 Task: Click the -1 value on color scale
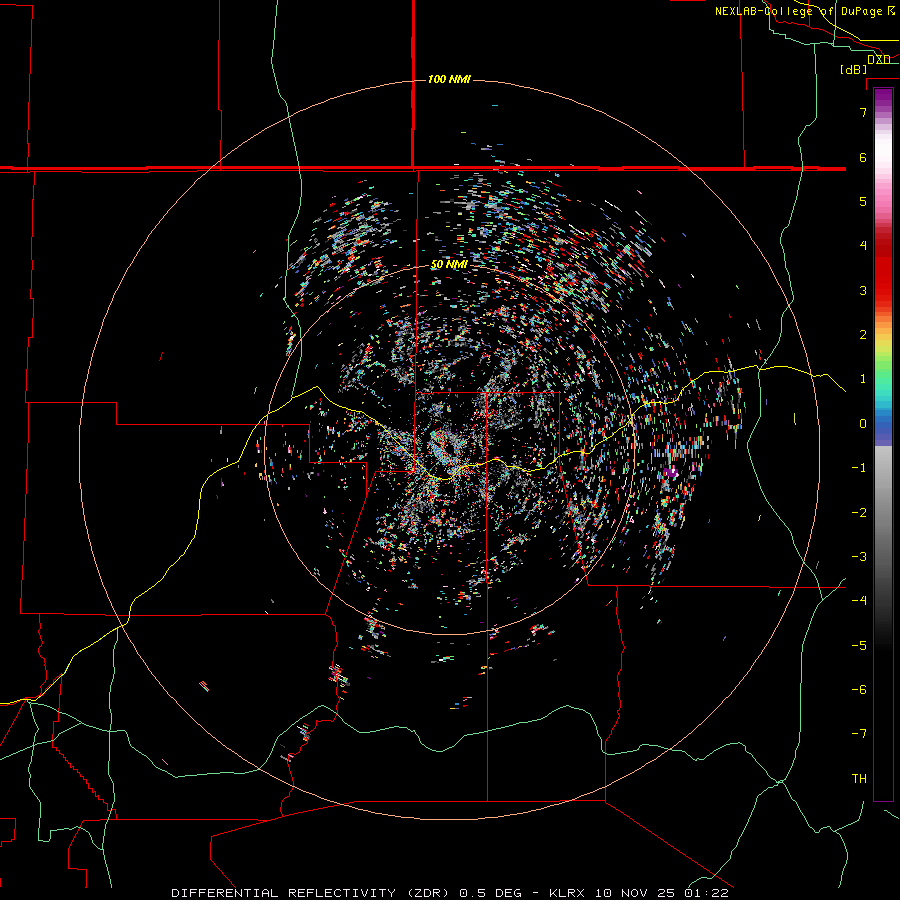tap(859, 468)
